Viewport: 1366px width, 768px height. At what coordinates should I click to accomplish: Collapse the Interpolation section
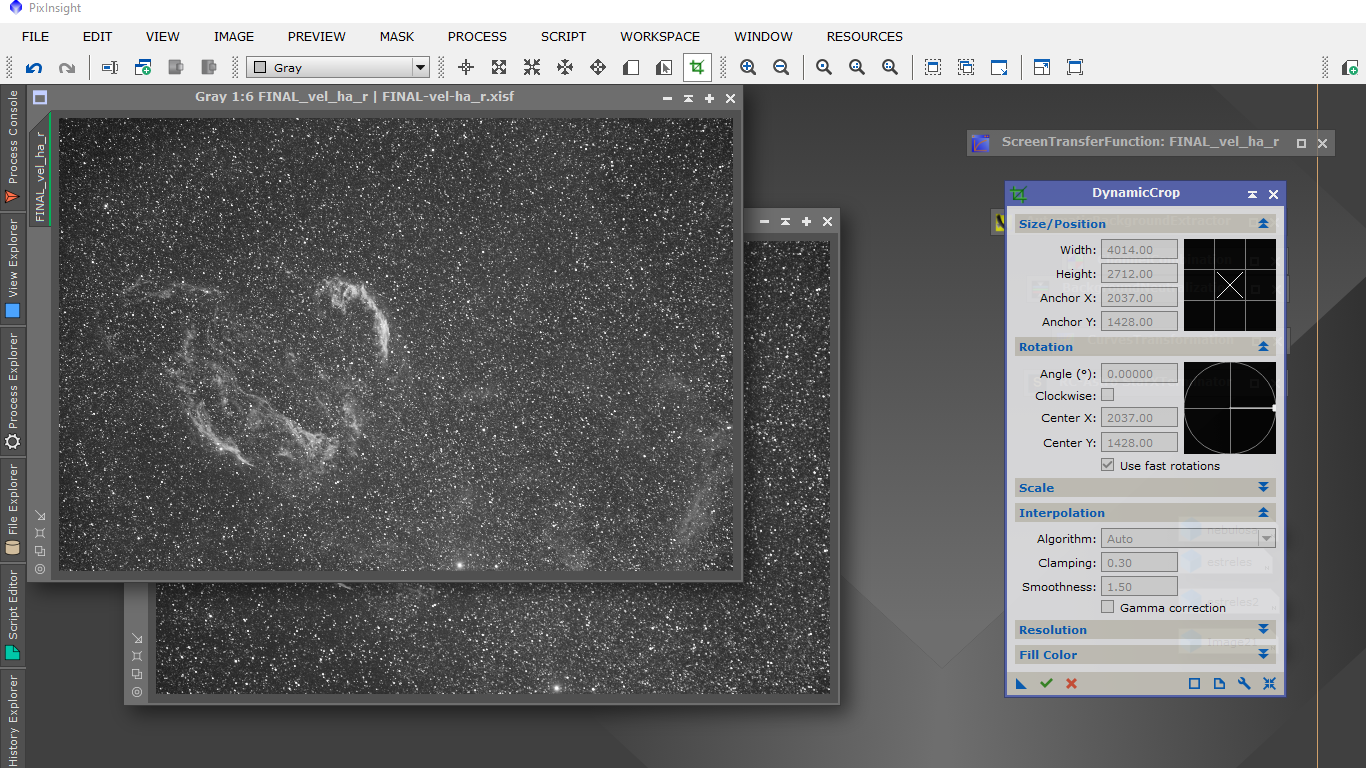coord(1263,513)
